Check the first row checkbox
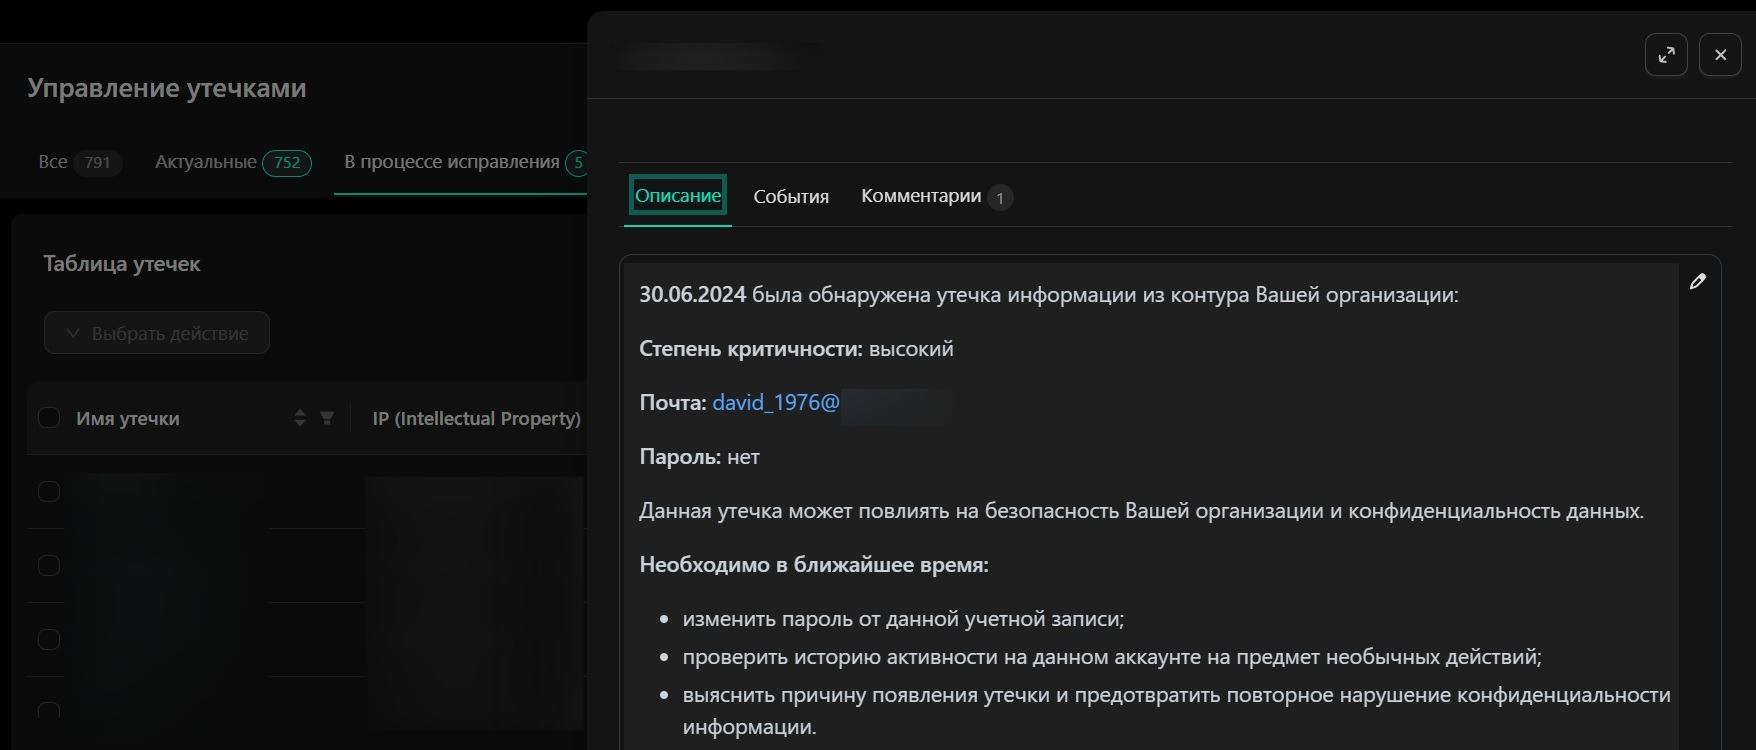The height and width of the screenshot is (750, 1756). coord(49,492)
